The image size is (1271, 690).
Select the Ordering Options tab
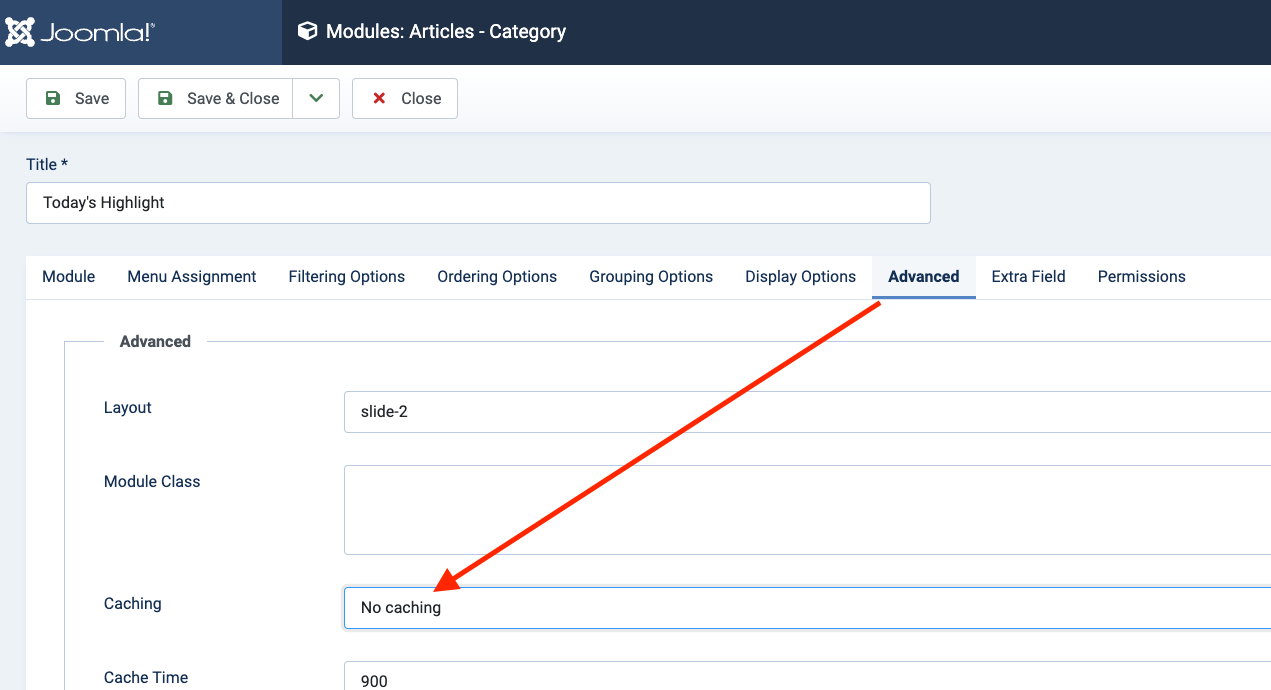pyautogui.click(x=497, y=277)
